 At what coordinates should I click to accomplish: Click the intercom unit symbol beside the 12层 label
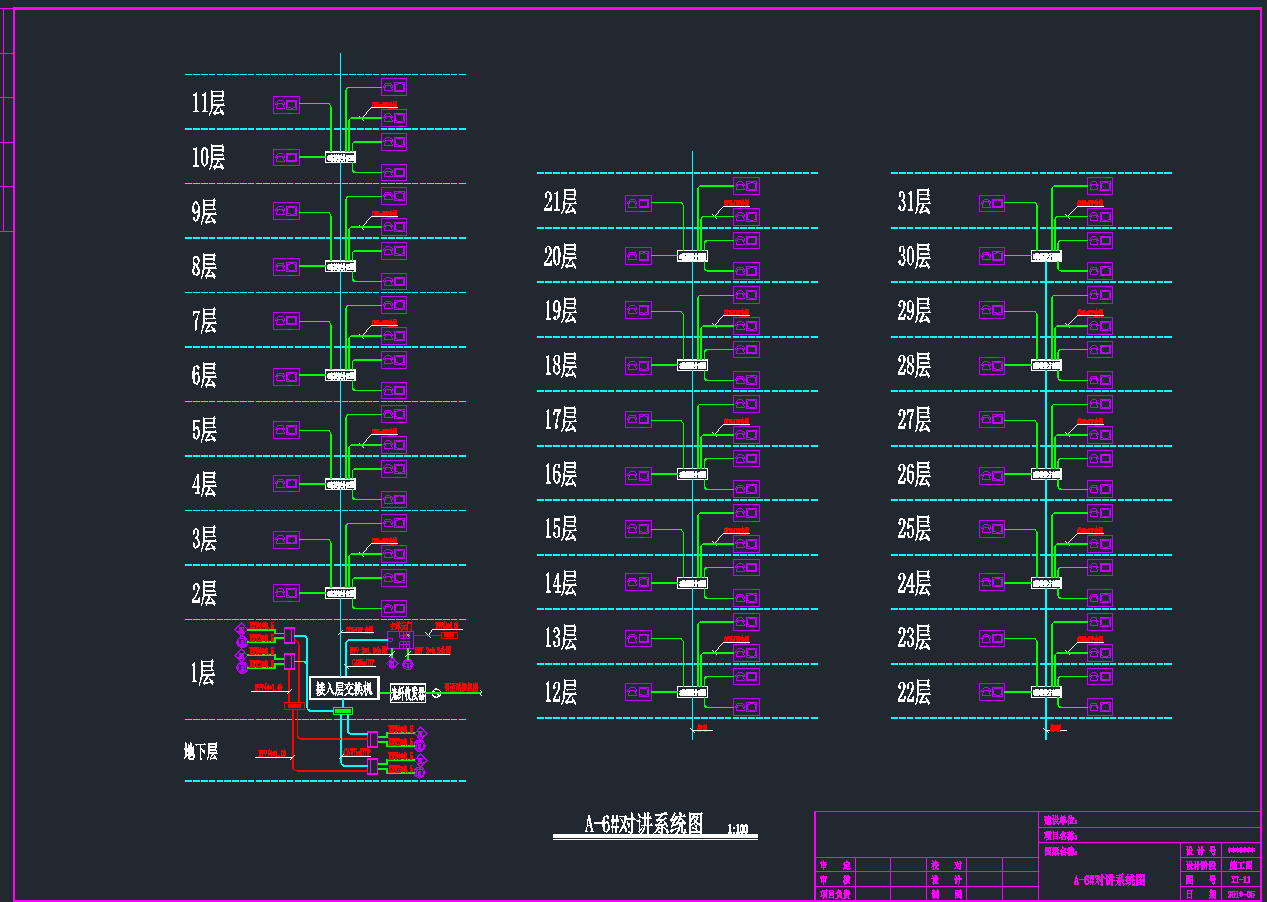(638, 690)
